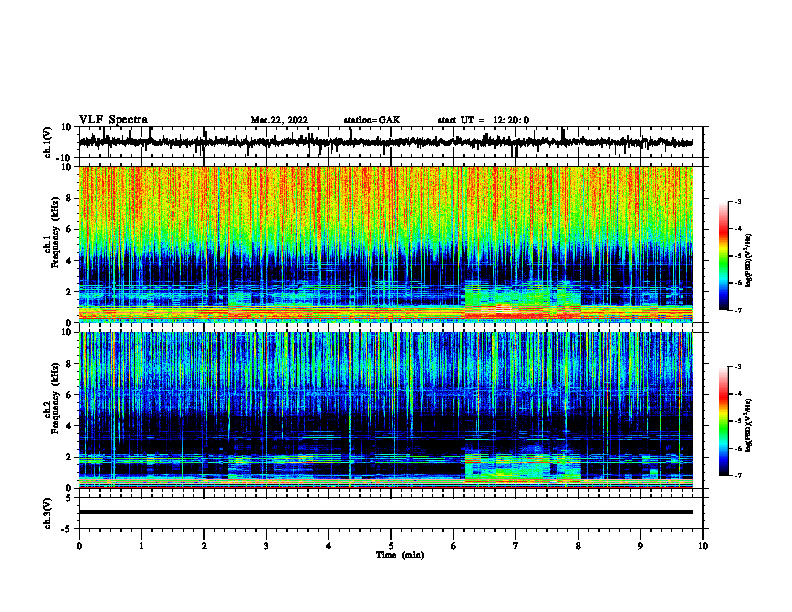The width and height of the screenshot is (792, 612).
Task: Click the 'Time (min)' x-axis label
Action: (x=400, y=555)
